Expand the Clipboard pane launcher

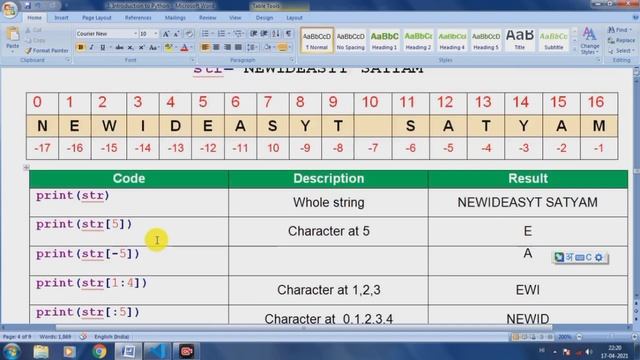[x=68, y=60]
